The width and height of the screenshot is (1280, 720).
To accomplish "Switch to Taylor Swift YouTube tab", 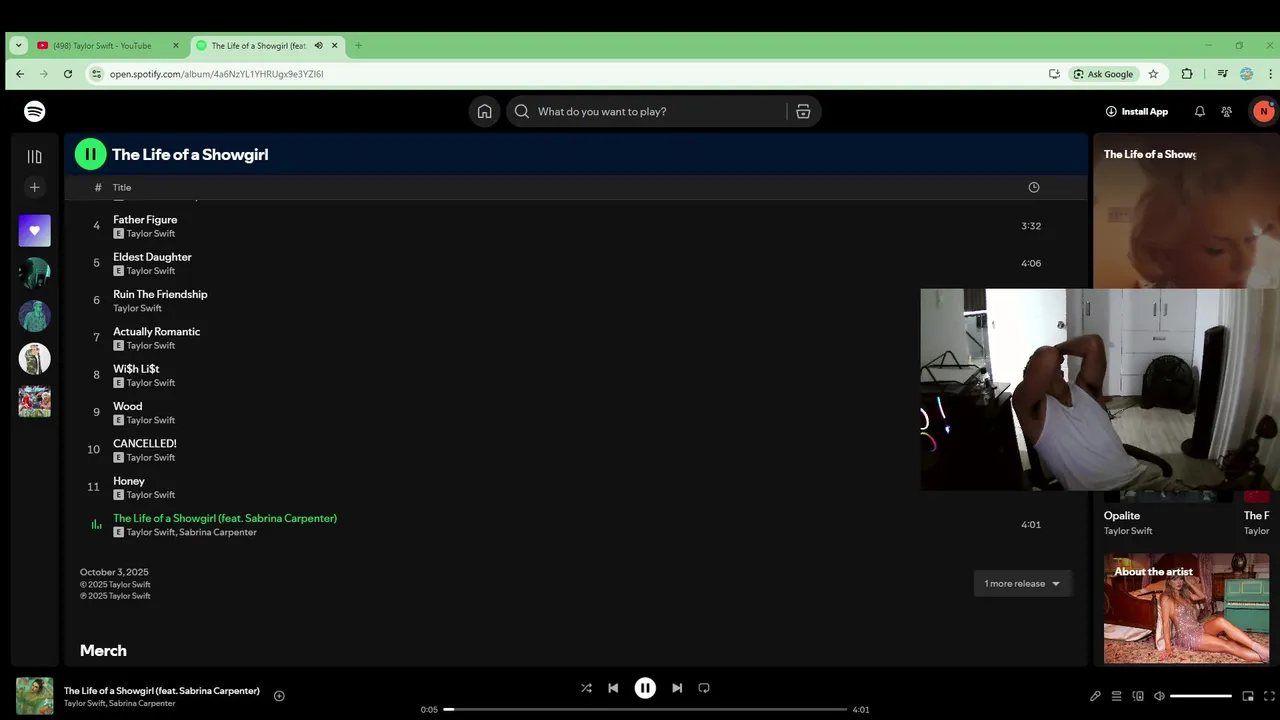I will point(109,45).
